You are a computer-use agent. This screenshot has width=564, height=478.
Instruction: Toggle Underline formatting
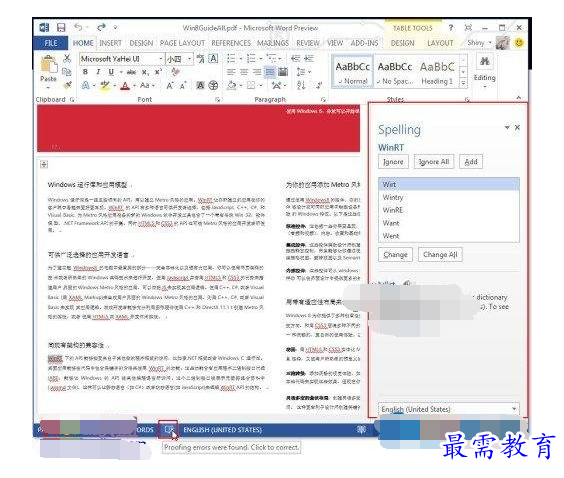point(111,72)
